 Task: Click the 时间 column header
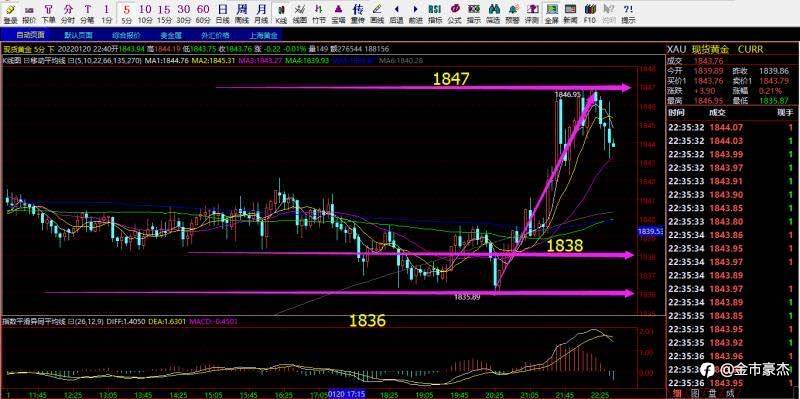(x=677, y=113)
